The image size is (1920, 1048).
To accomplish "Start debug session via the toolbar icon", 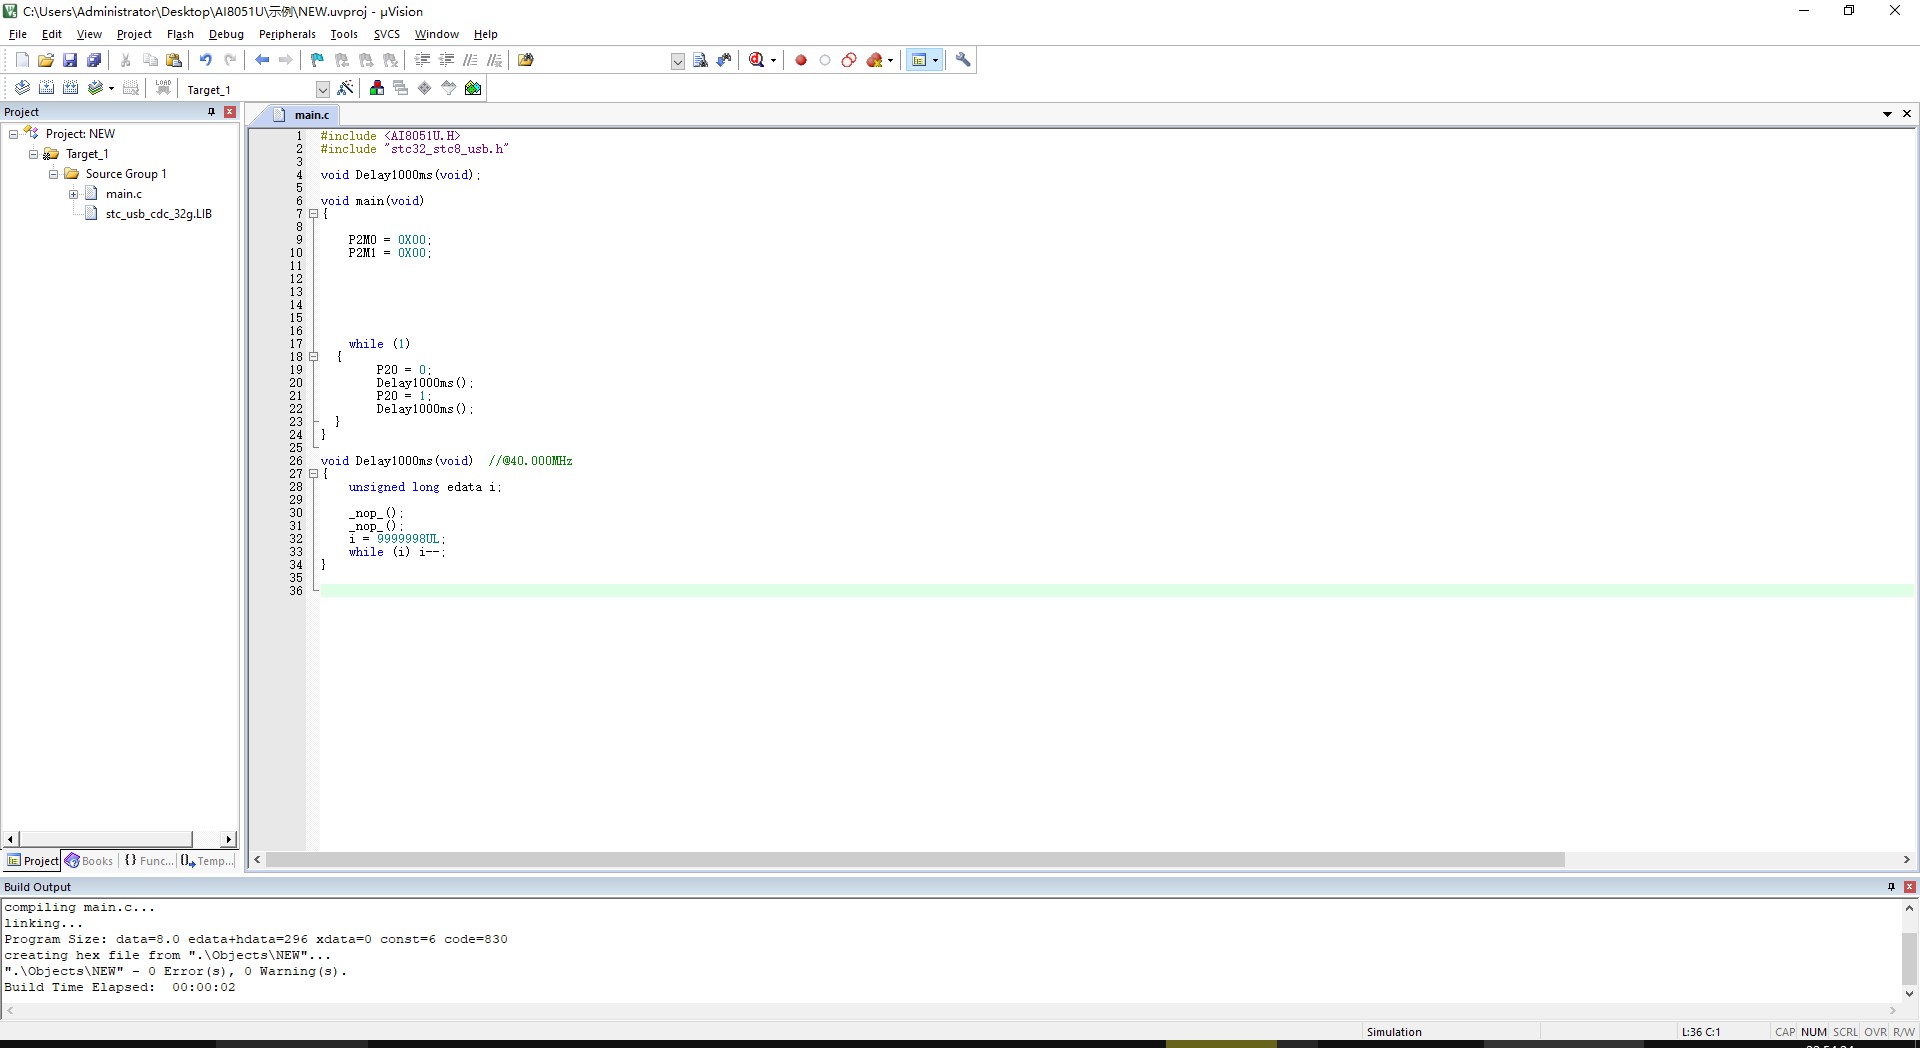I will (758, 60).
